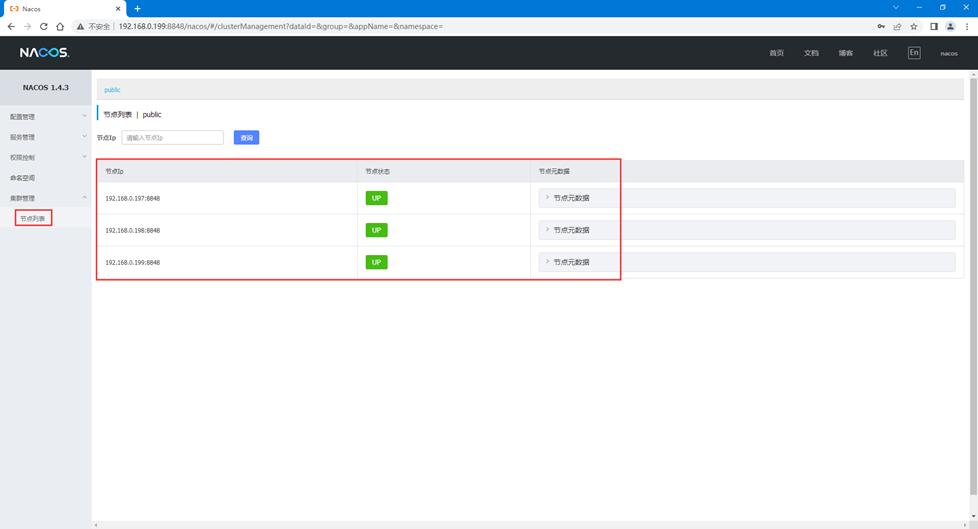978x529 pixels.
Task: Expand the 服务管理 sidebar menu
Action: (x=46, y=137)
